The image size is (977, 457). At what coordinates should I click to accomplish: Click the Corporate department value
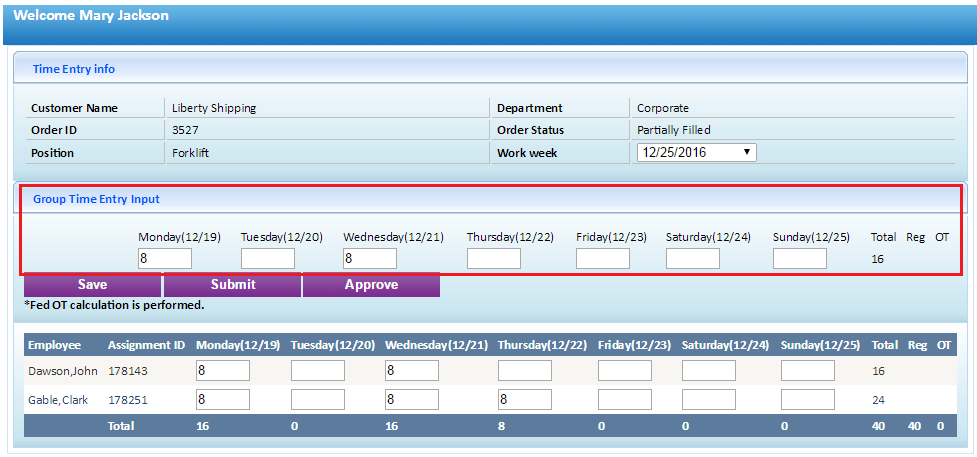tap(663, 108)
